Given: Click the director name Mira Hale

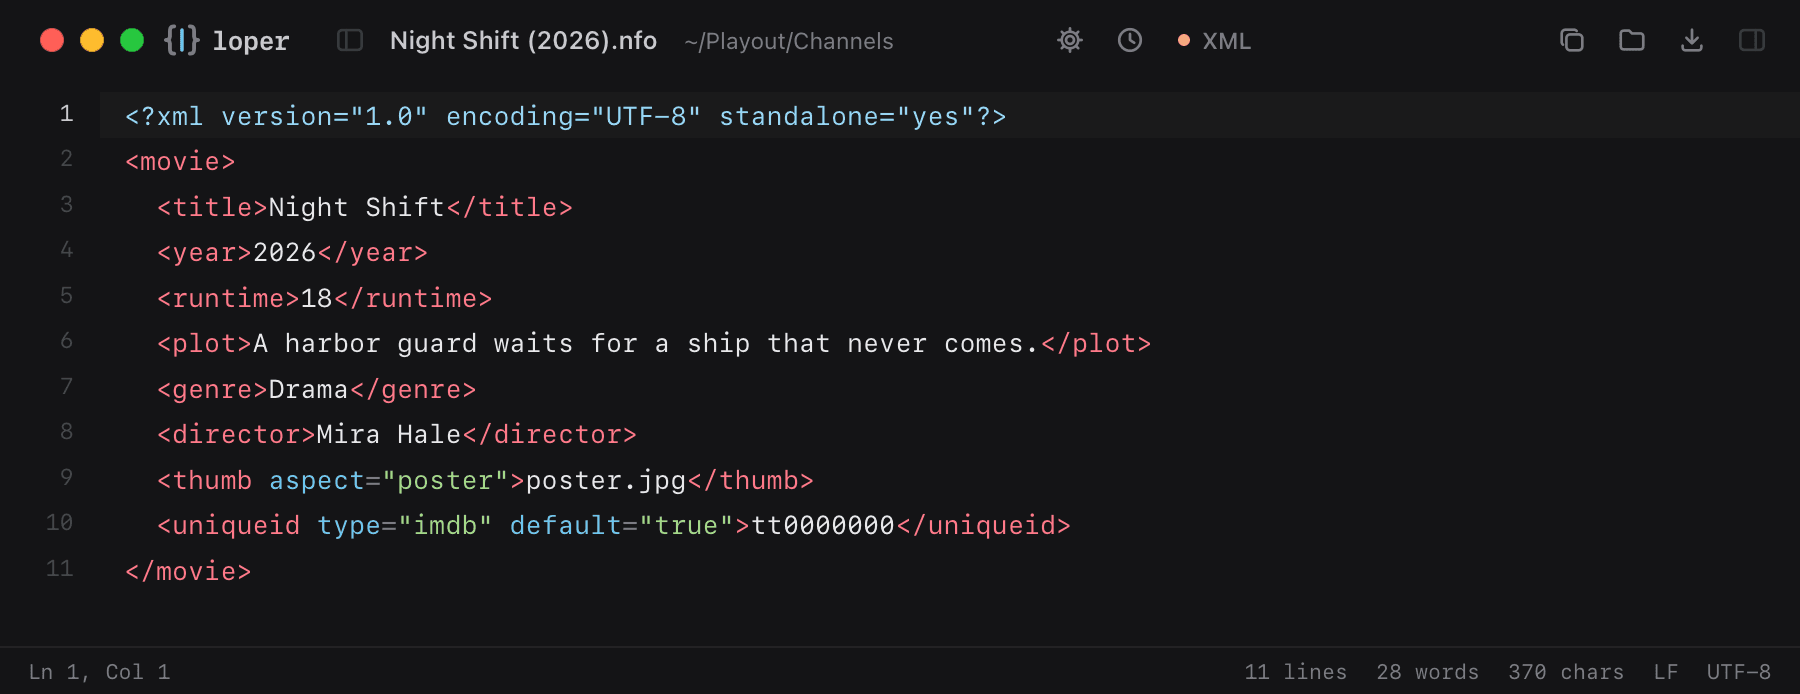Looking at the screenshot, I should 389,434.
